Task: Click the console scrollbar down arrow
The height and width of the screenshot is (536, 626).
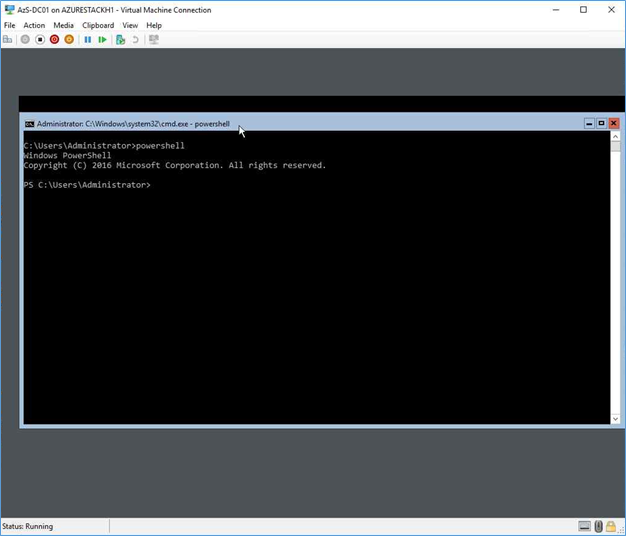Action: coord(615,419)
